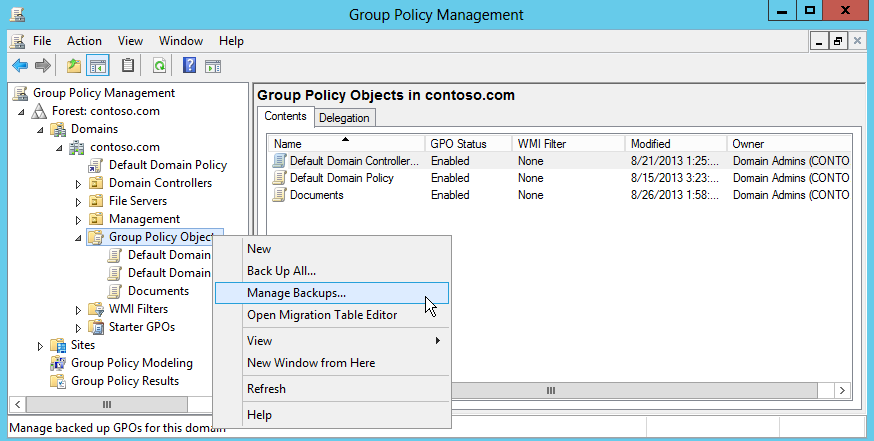Click the green Refresh toolbar icon
Viewport: 874px width, 441px height.
159,66
